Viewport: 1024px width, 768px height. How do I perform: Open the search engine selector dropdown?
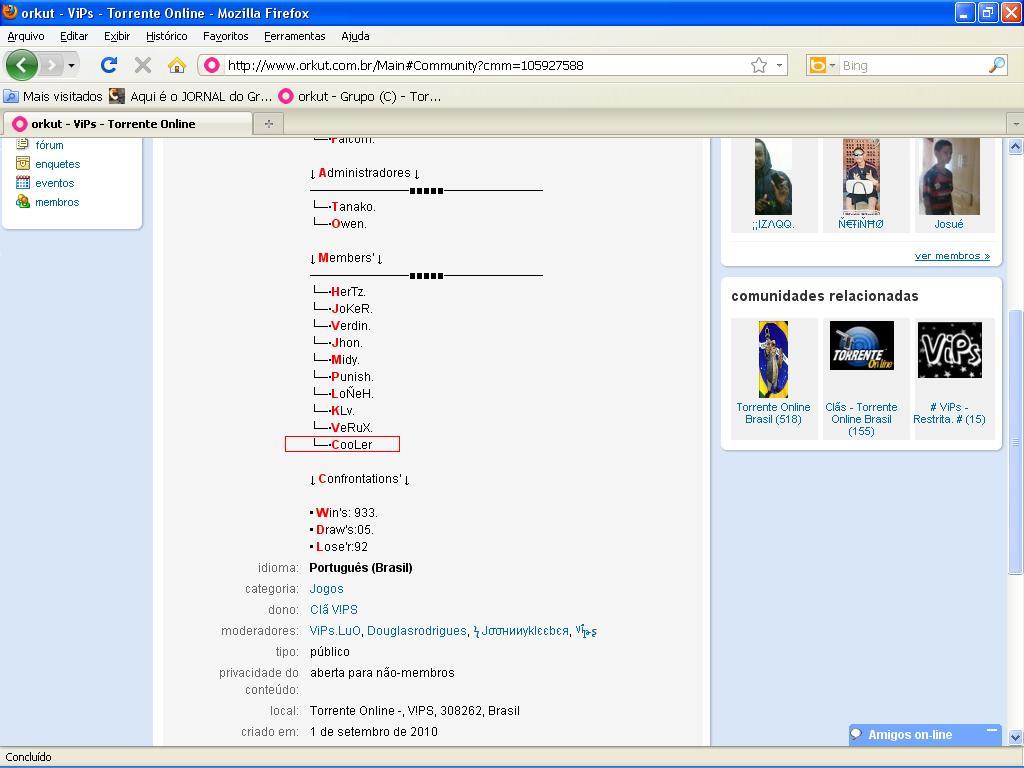point(822,65)
